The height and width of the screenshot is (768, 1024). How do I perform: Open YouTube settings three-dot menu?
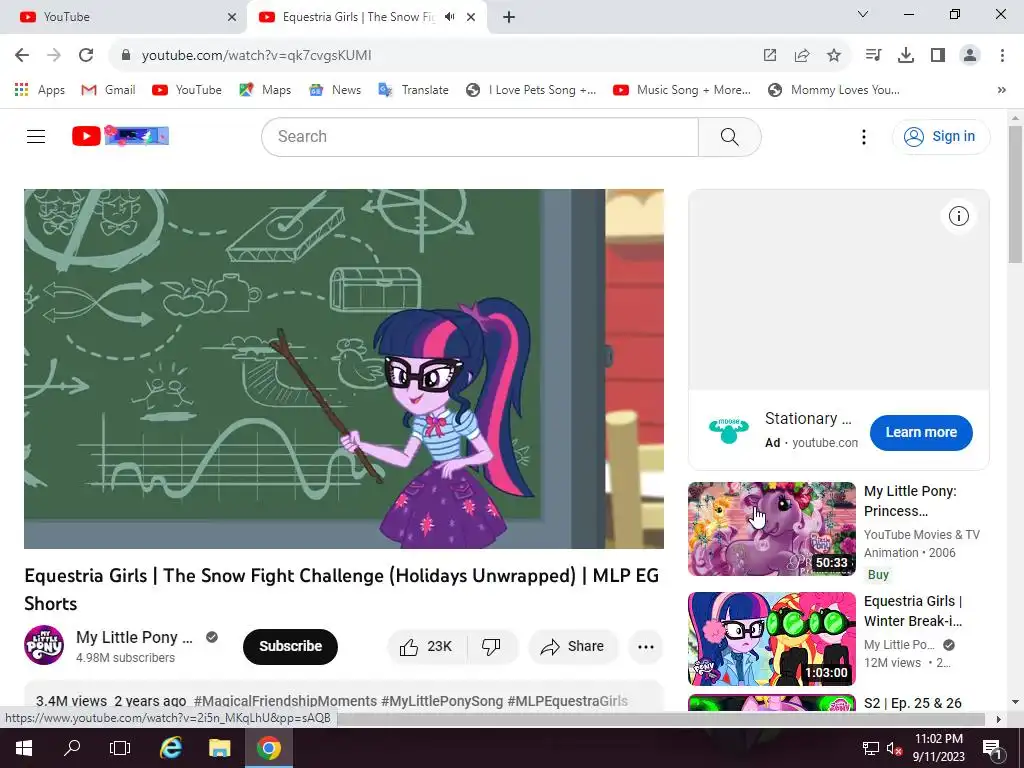point(863,136)
